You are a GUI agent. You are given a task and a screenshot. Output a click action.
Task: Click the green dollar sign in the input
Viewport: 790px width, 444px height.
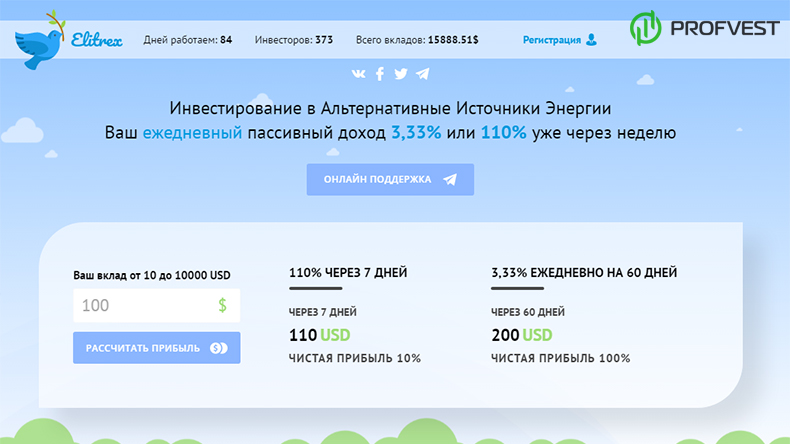point(222,305)
